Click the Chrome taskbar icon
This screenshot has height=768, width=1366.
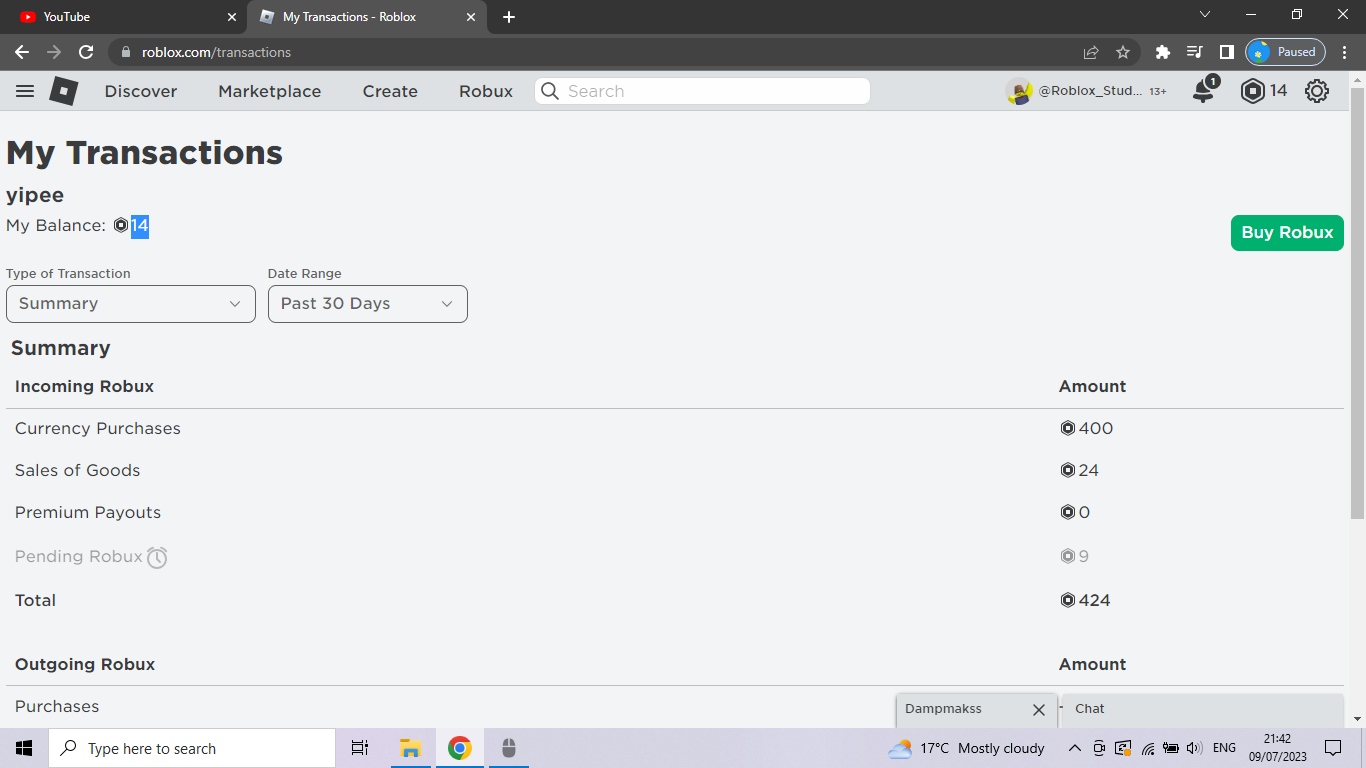coord(460,748)
